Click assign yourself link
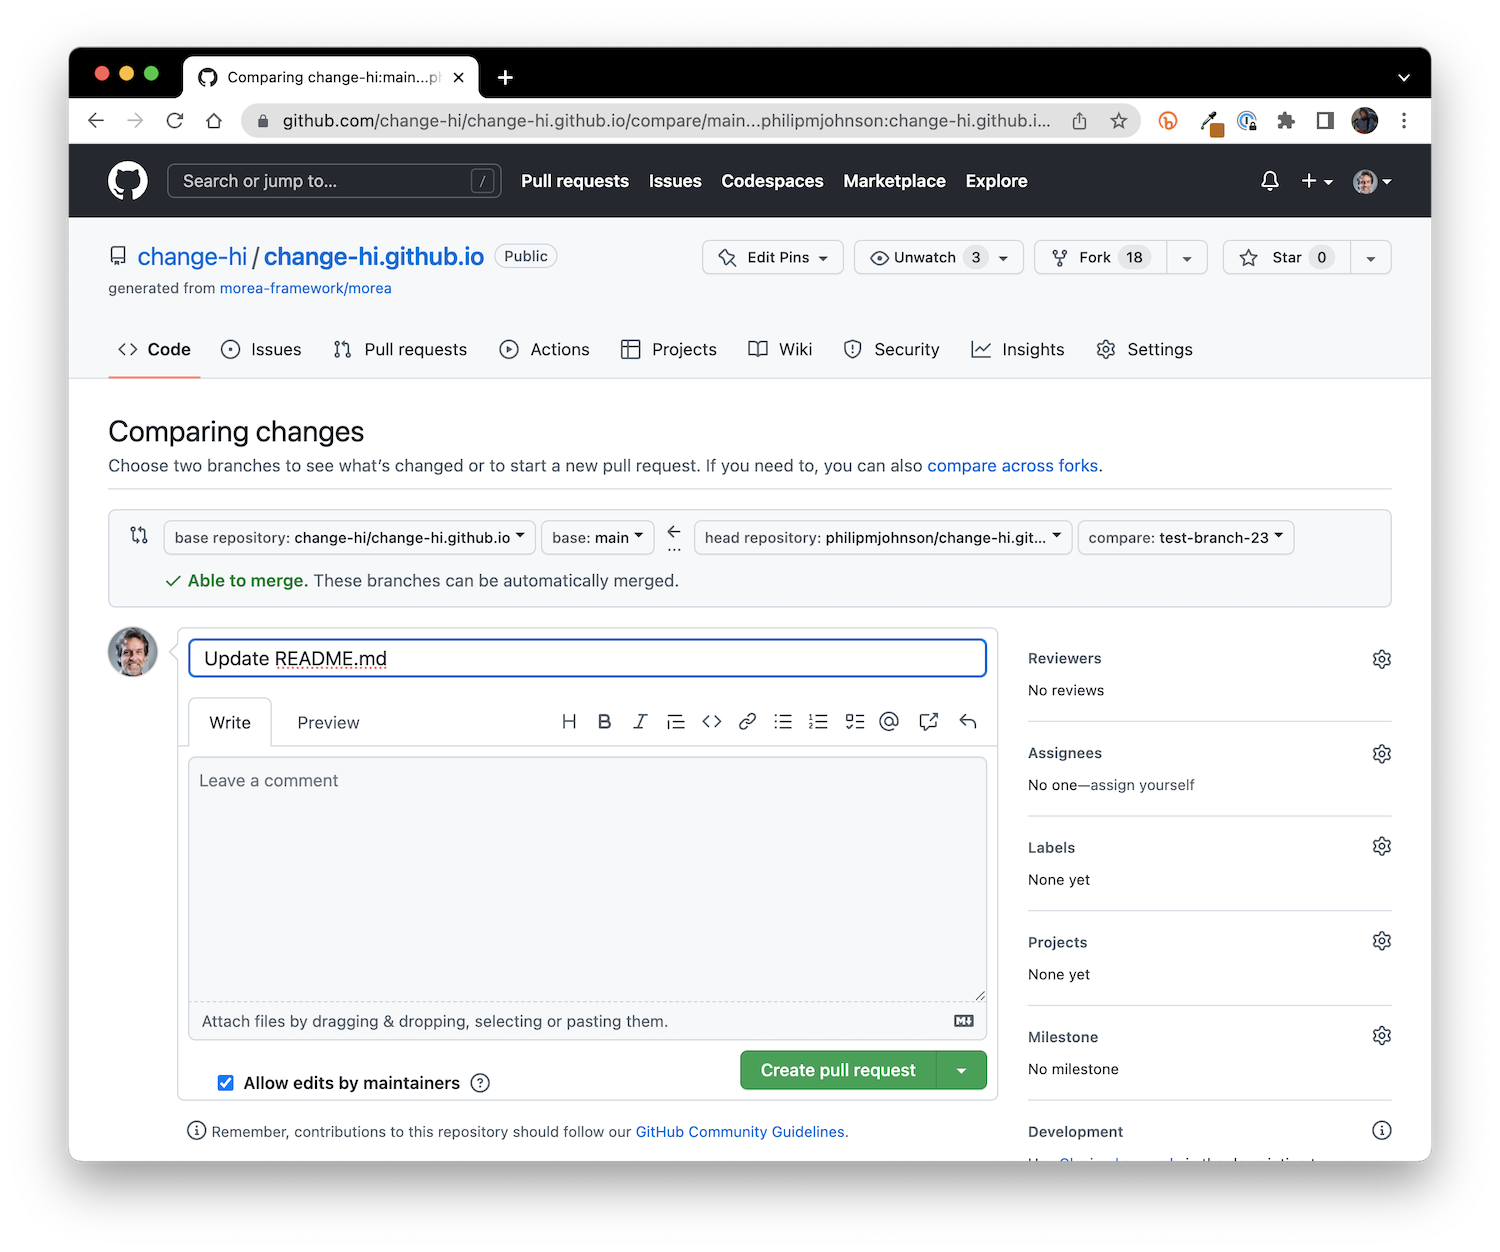Image resolution: width=1500 pixels, height=1252 pixels. pos(1142,785)
